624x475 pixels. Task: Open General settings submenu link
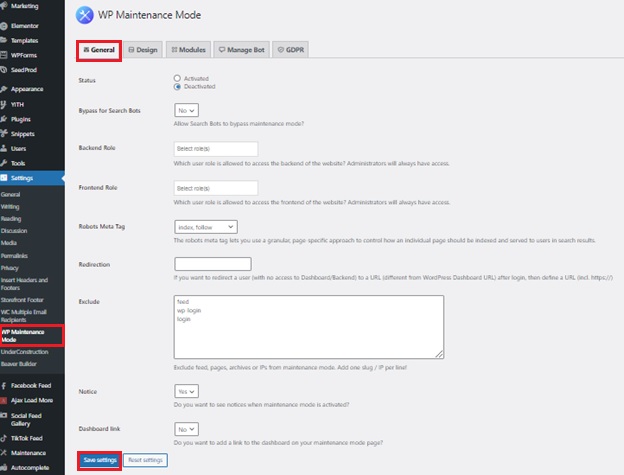(10, 195)
